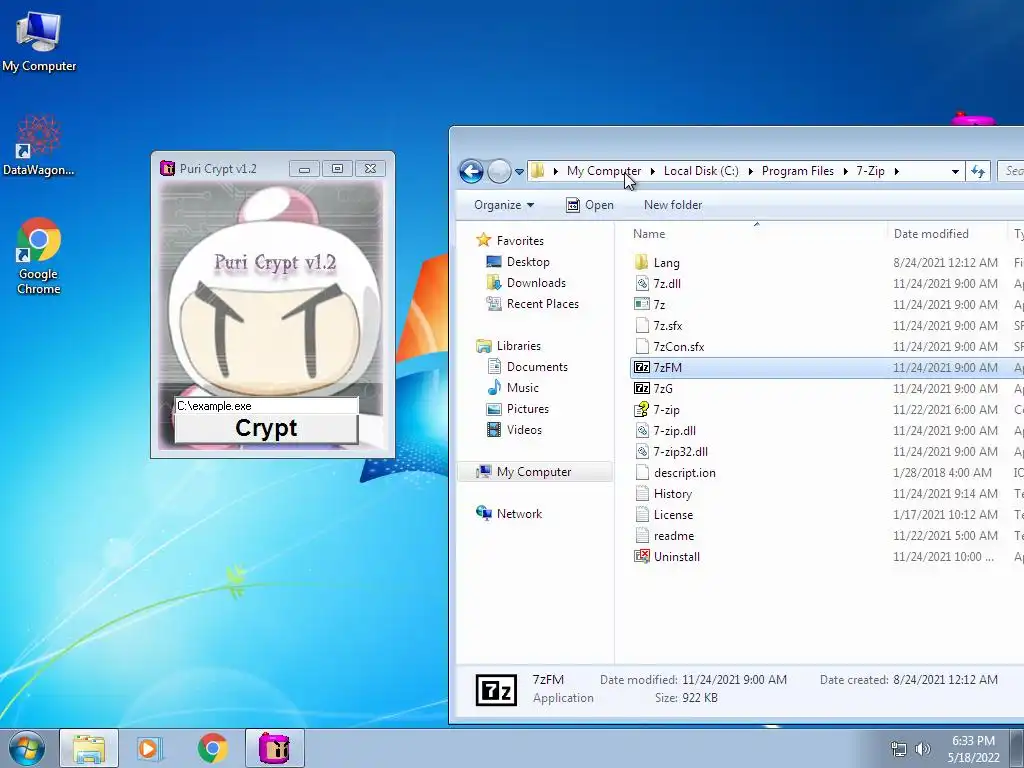Select 7-zip32.dll file icon
The height and width of the screenshot is (768, 1024).
point(642,451)
